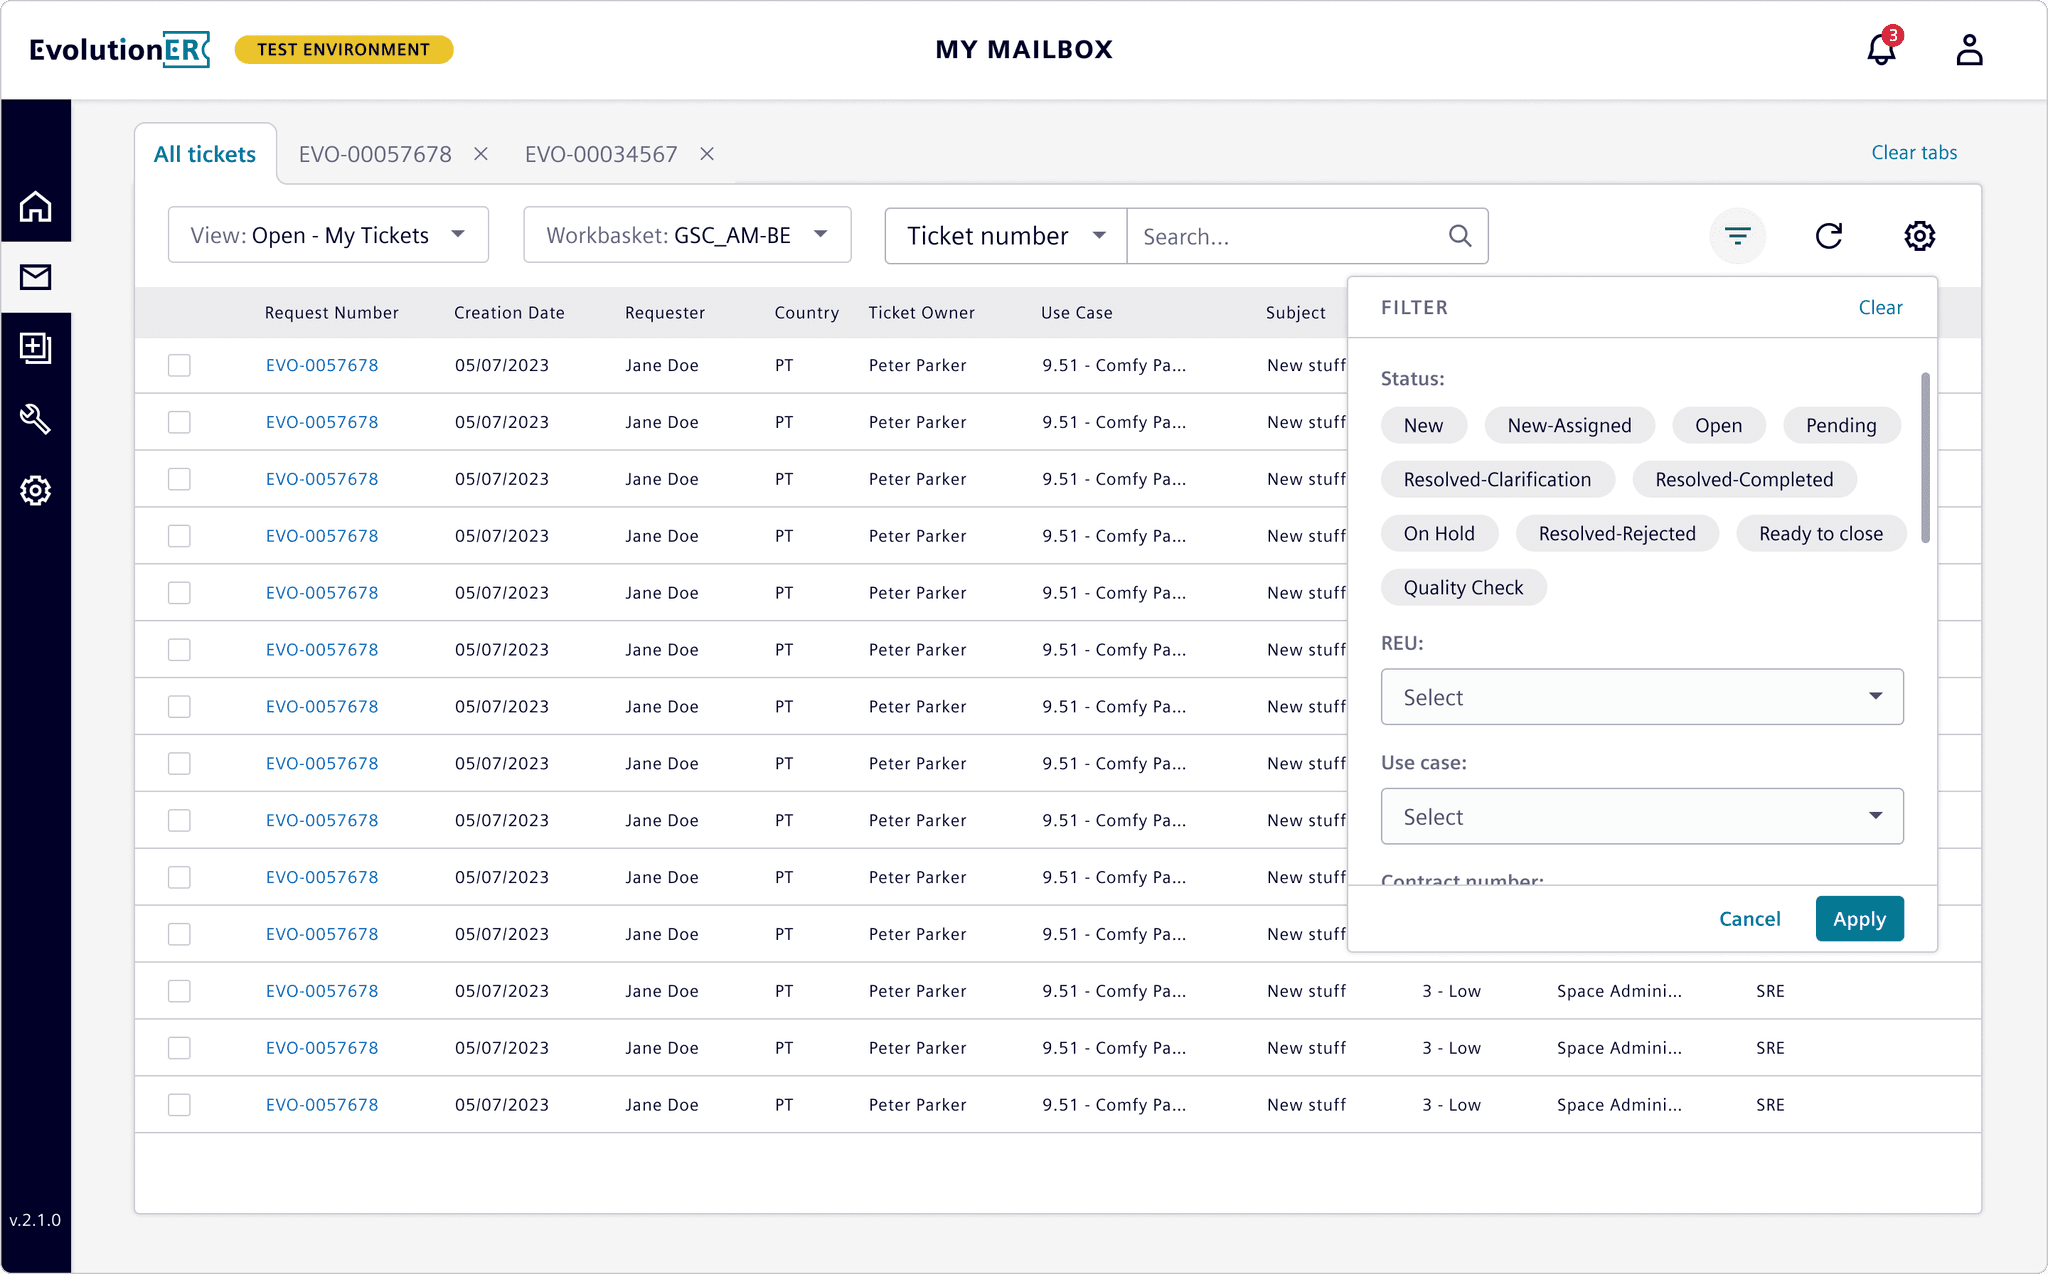Viewport: 2048px width, 1274px height.
Task: Click into the Search input field
Action: [x=1290, y=236]
